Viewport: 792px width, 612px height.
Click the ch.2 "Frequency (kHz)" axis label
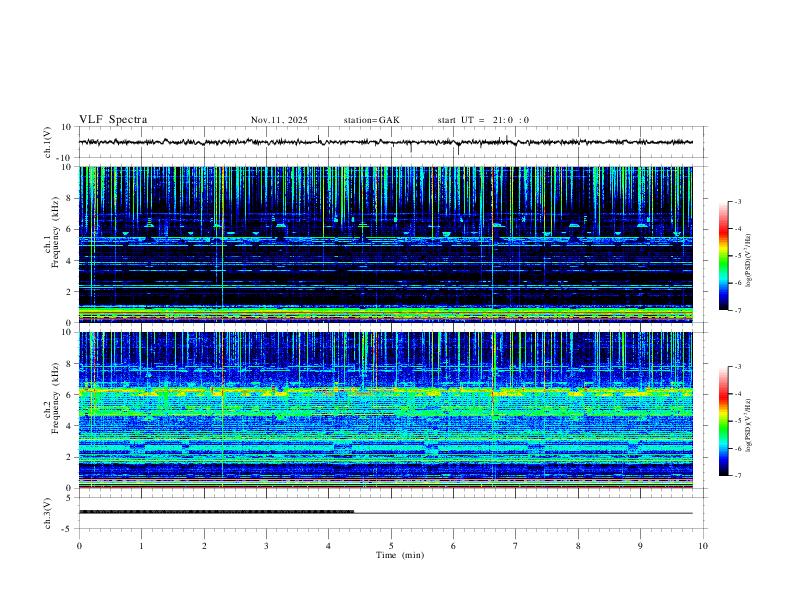click(55, 398)
